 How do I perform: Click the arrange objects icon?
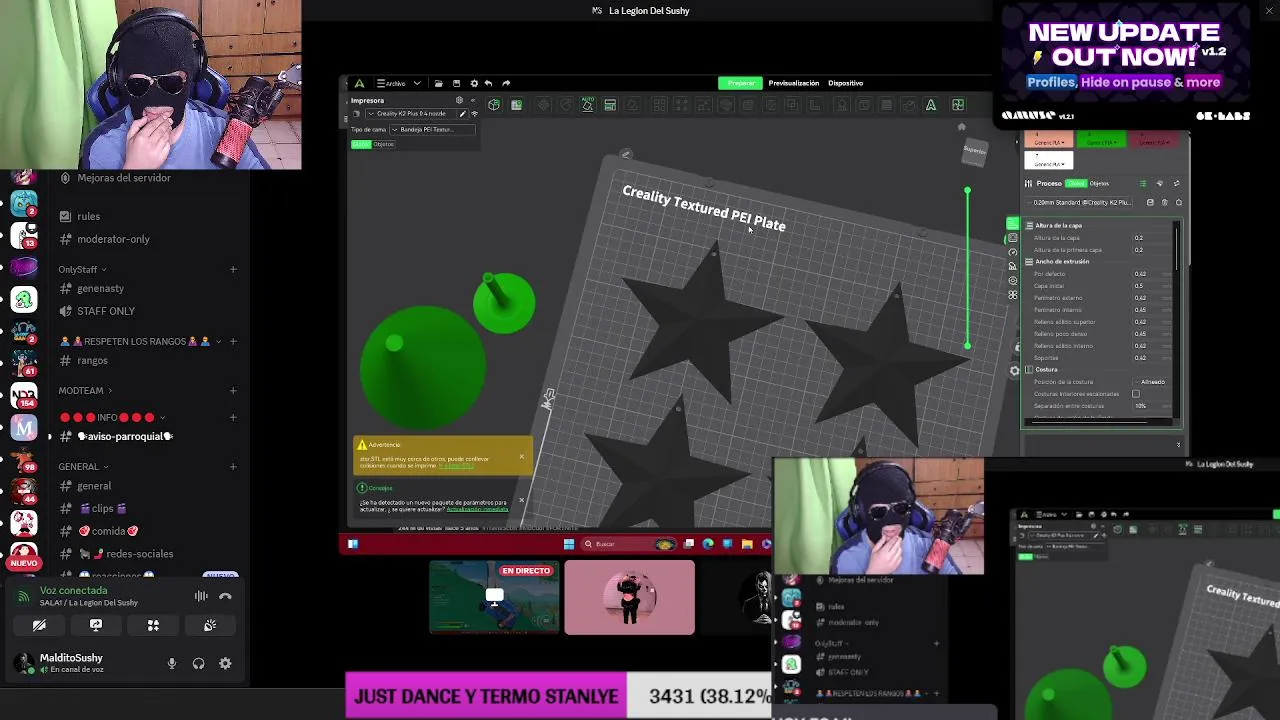point(610,104)
